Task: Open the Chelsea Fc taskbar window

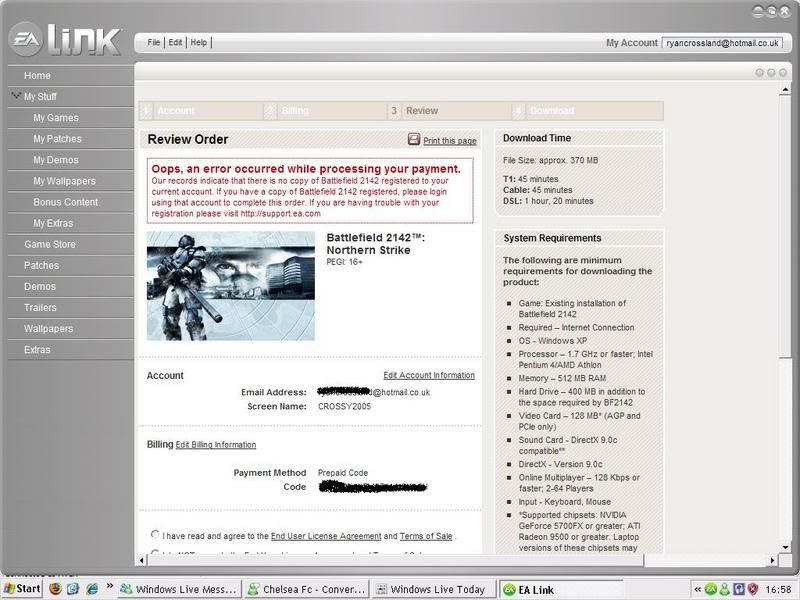Action: (306, 589)
